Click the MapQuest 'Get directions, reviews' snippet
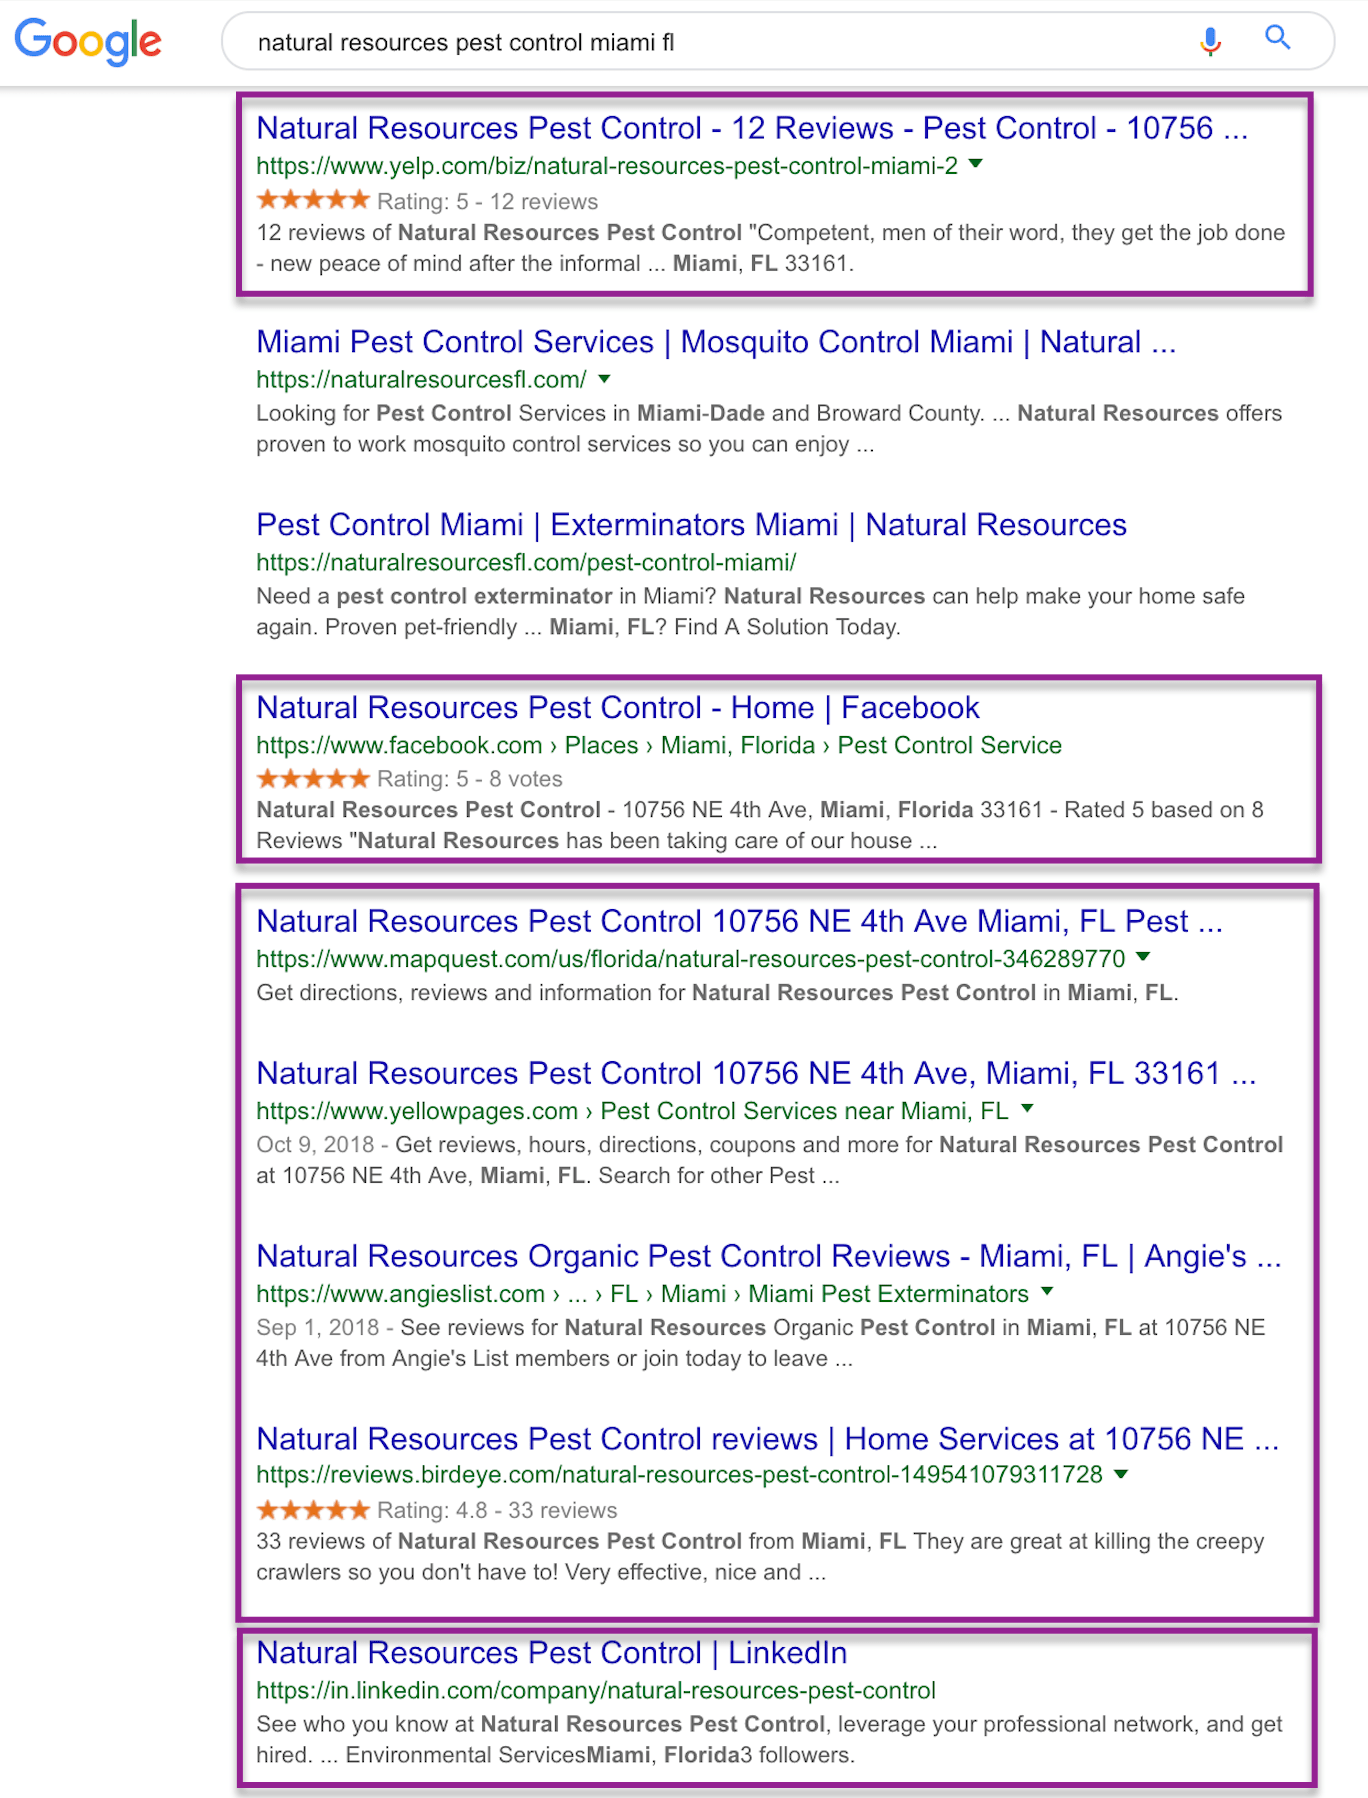Viewport: 1368px width, 1798px height. click(x=717, y=993)
